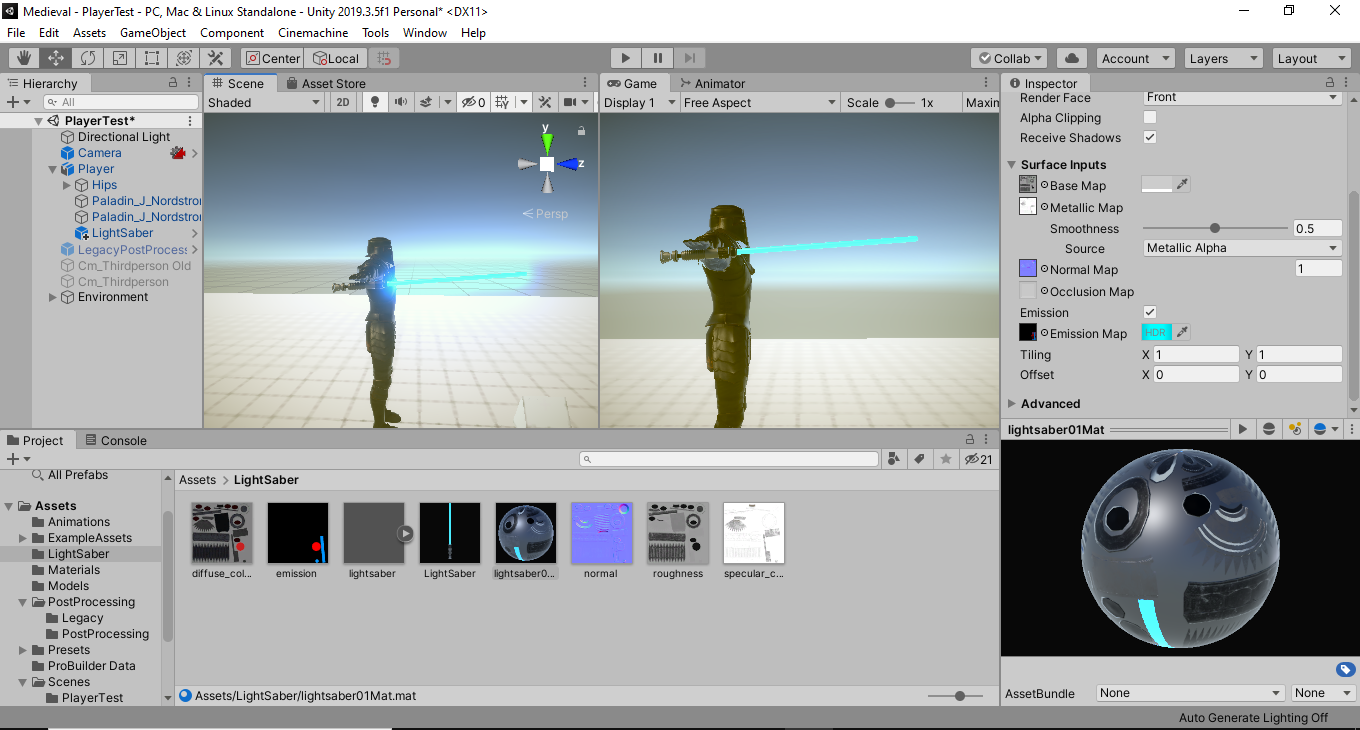The image size is (1360, 730).
Task: Select the Scale tool in the toolbar
Action: point(120,58)
